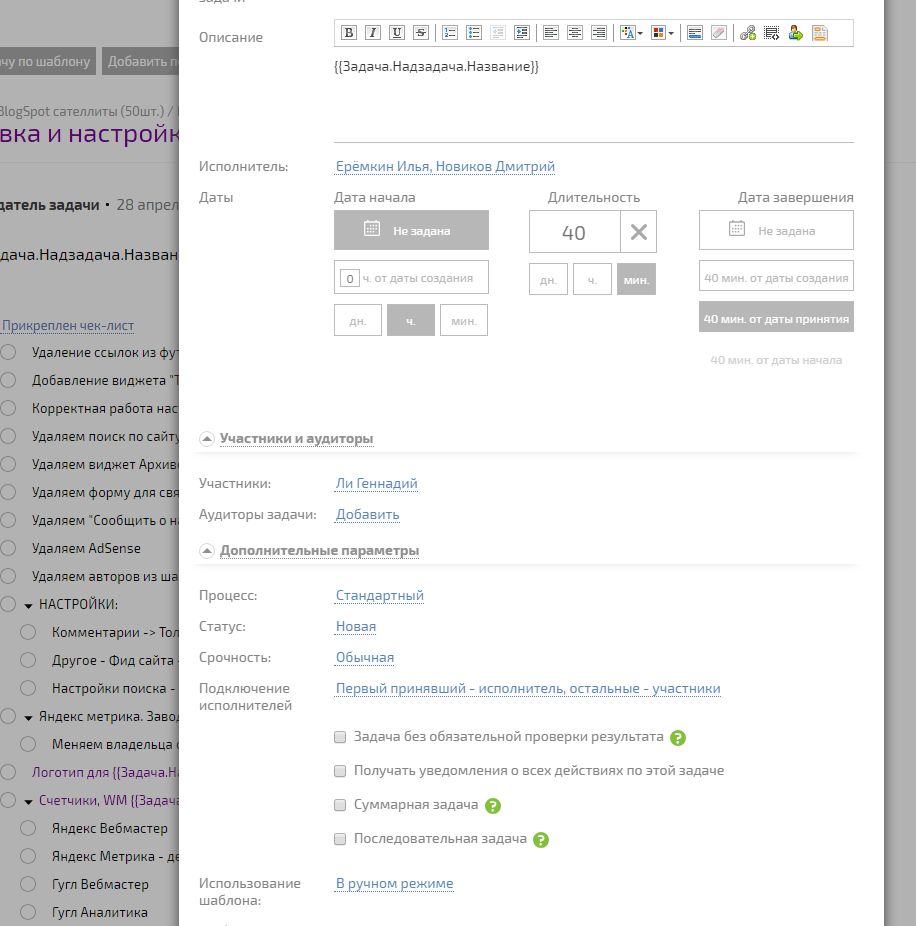
Task: Set duration unit to minutes
Action: pyautogui.click(x=636, y=279)
